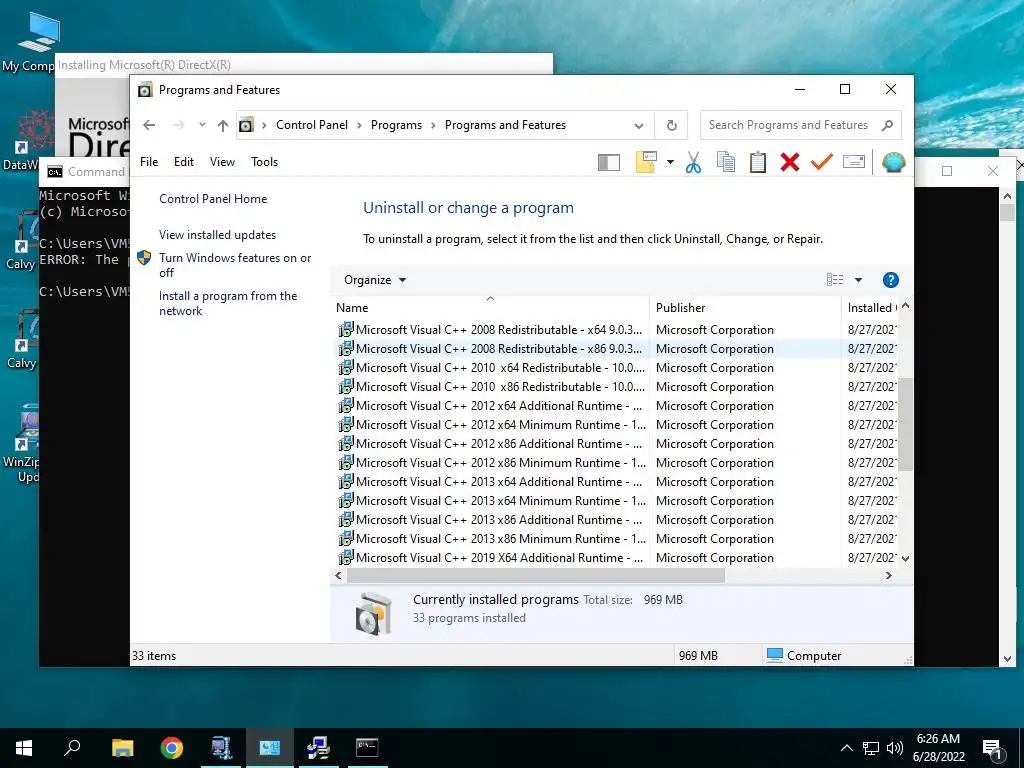The image size is (1024, 768).
Task: Expand chevron after Control Panel breadcrumb
Action: (360, 125)
